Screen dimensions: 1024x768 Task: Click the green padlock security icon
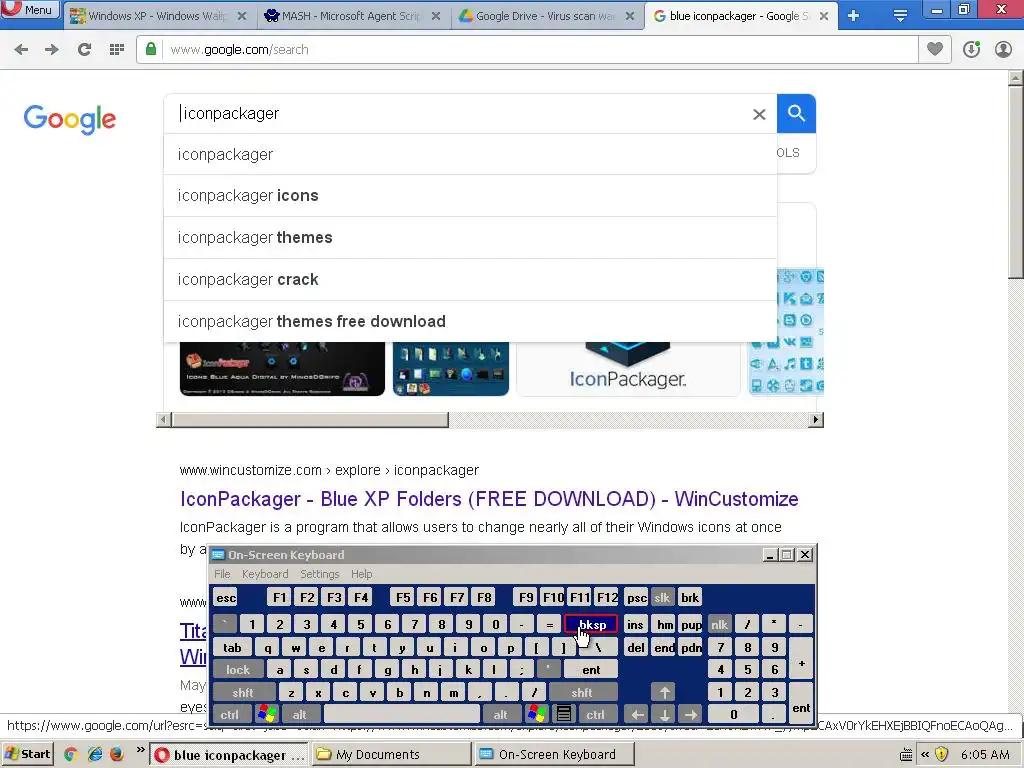(x=151, y=49)
